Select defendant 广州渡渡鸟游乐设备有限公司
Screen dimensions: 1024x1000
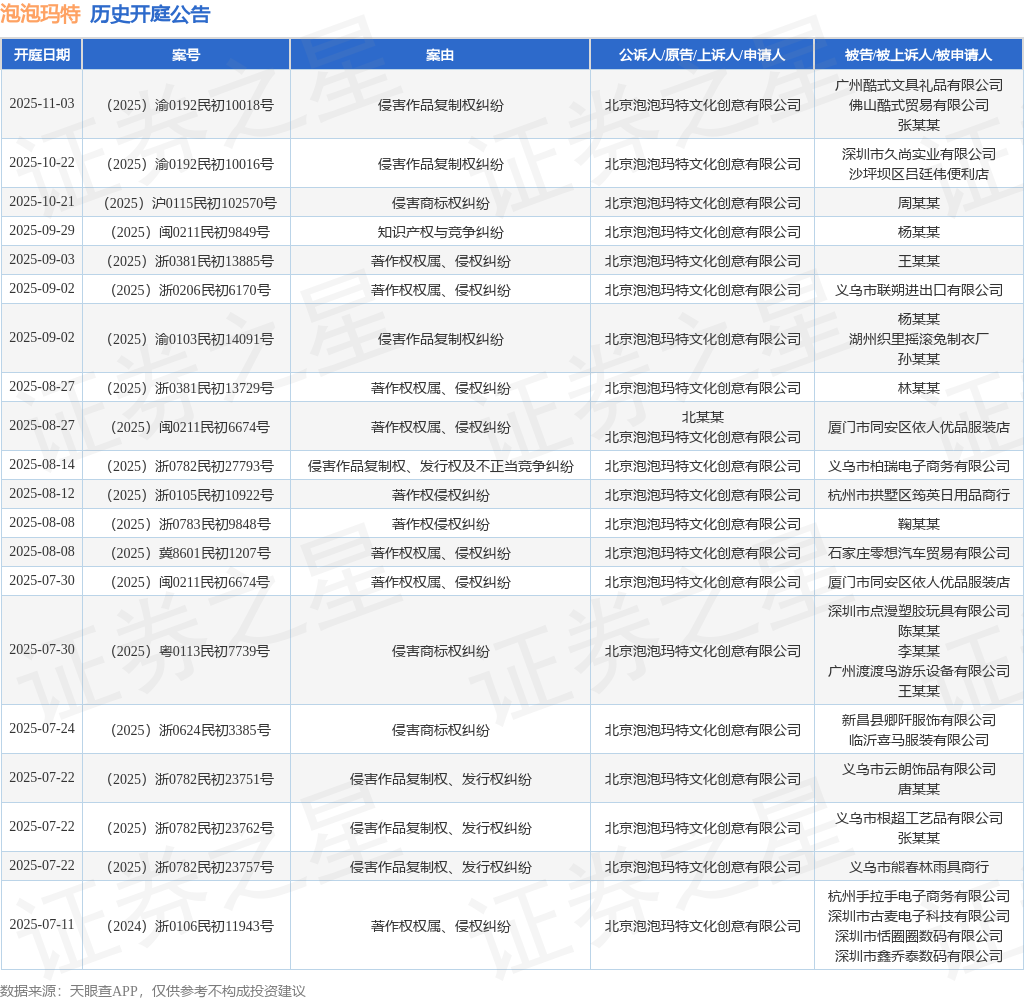pyautogui.click(x=918, y=671)
